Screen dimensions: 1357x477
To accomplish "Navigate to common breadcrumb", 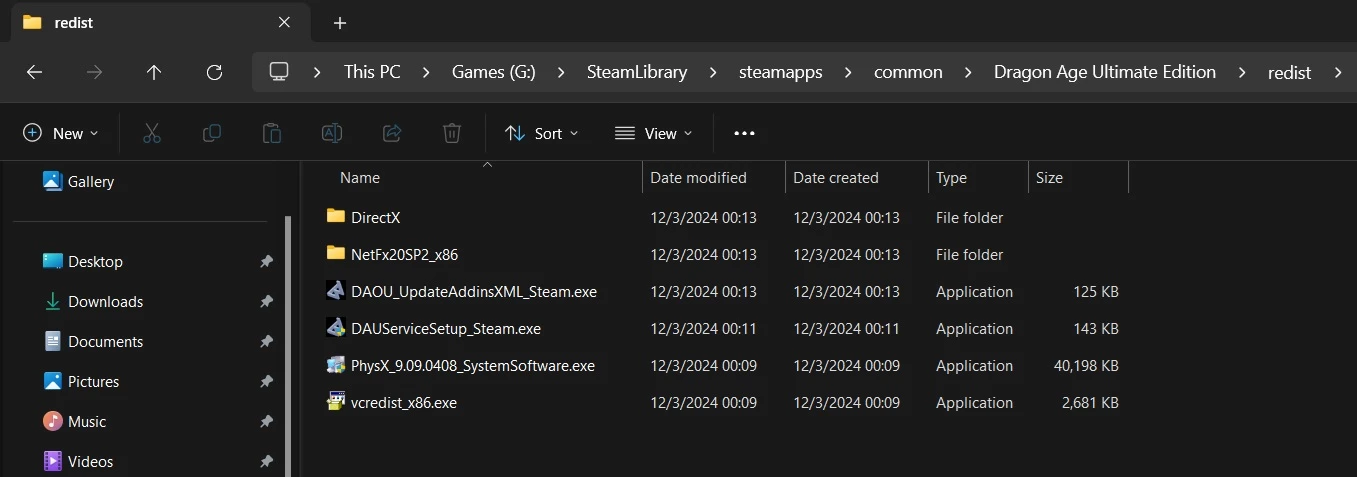I will [x=908, y=72].
